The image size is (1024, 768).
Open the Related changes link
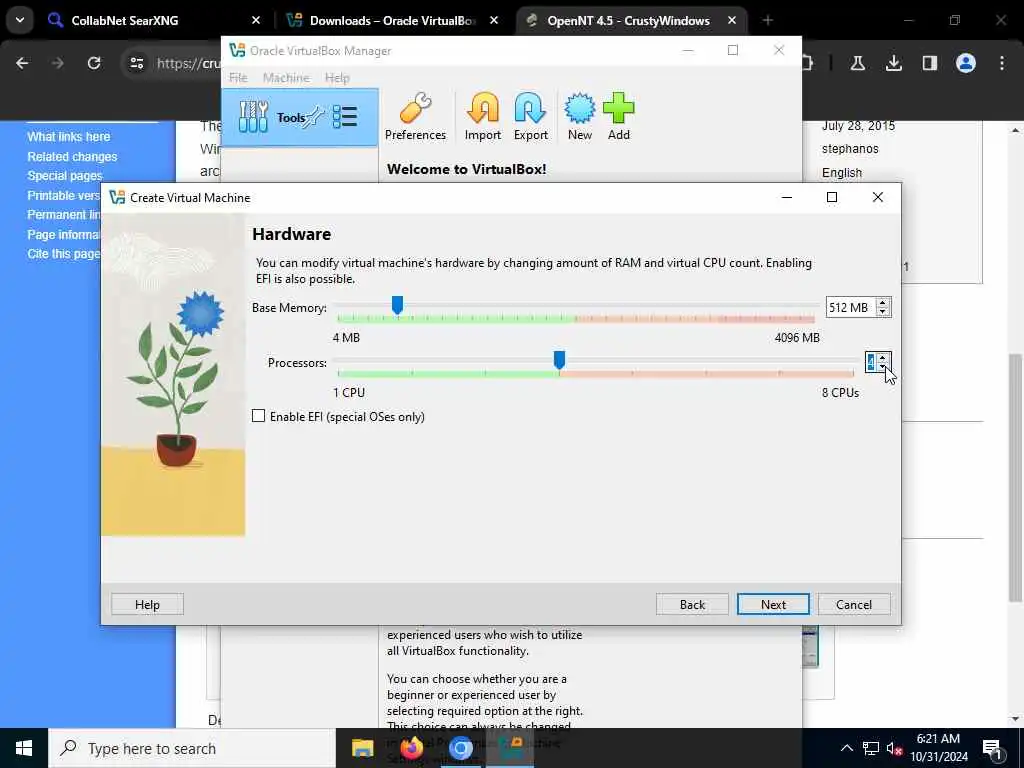pyautogui.click(x=72, y=157)
